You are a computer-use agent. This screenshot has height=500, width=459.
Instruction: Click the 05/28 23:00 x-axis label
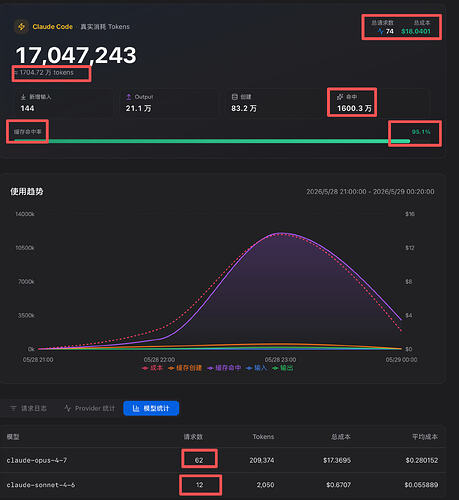tap(280, 360)
